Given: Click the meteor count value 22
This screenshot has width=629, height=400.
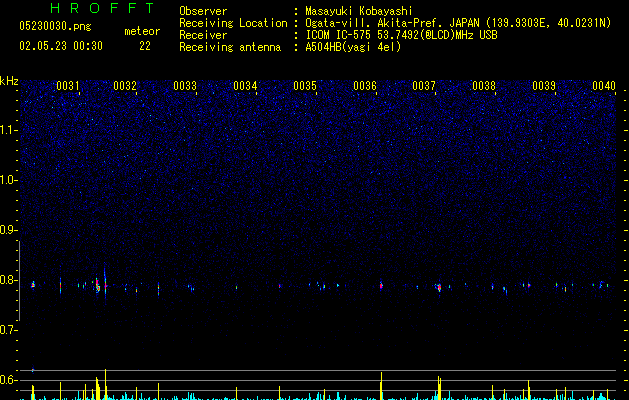Looking at the screenshot, I should tap(145, 46).
